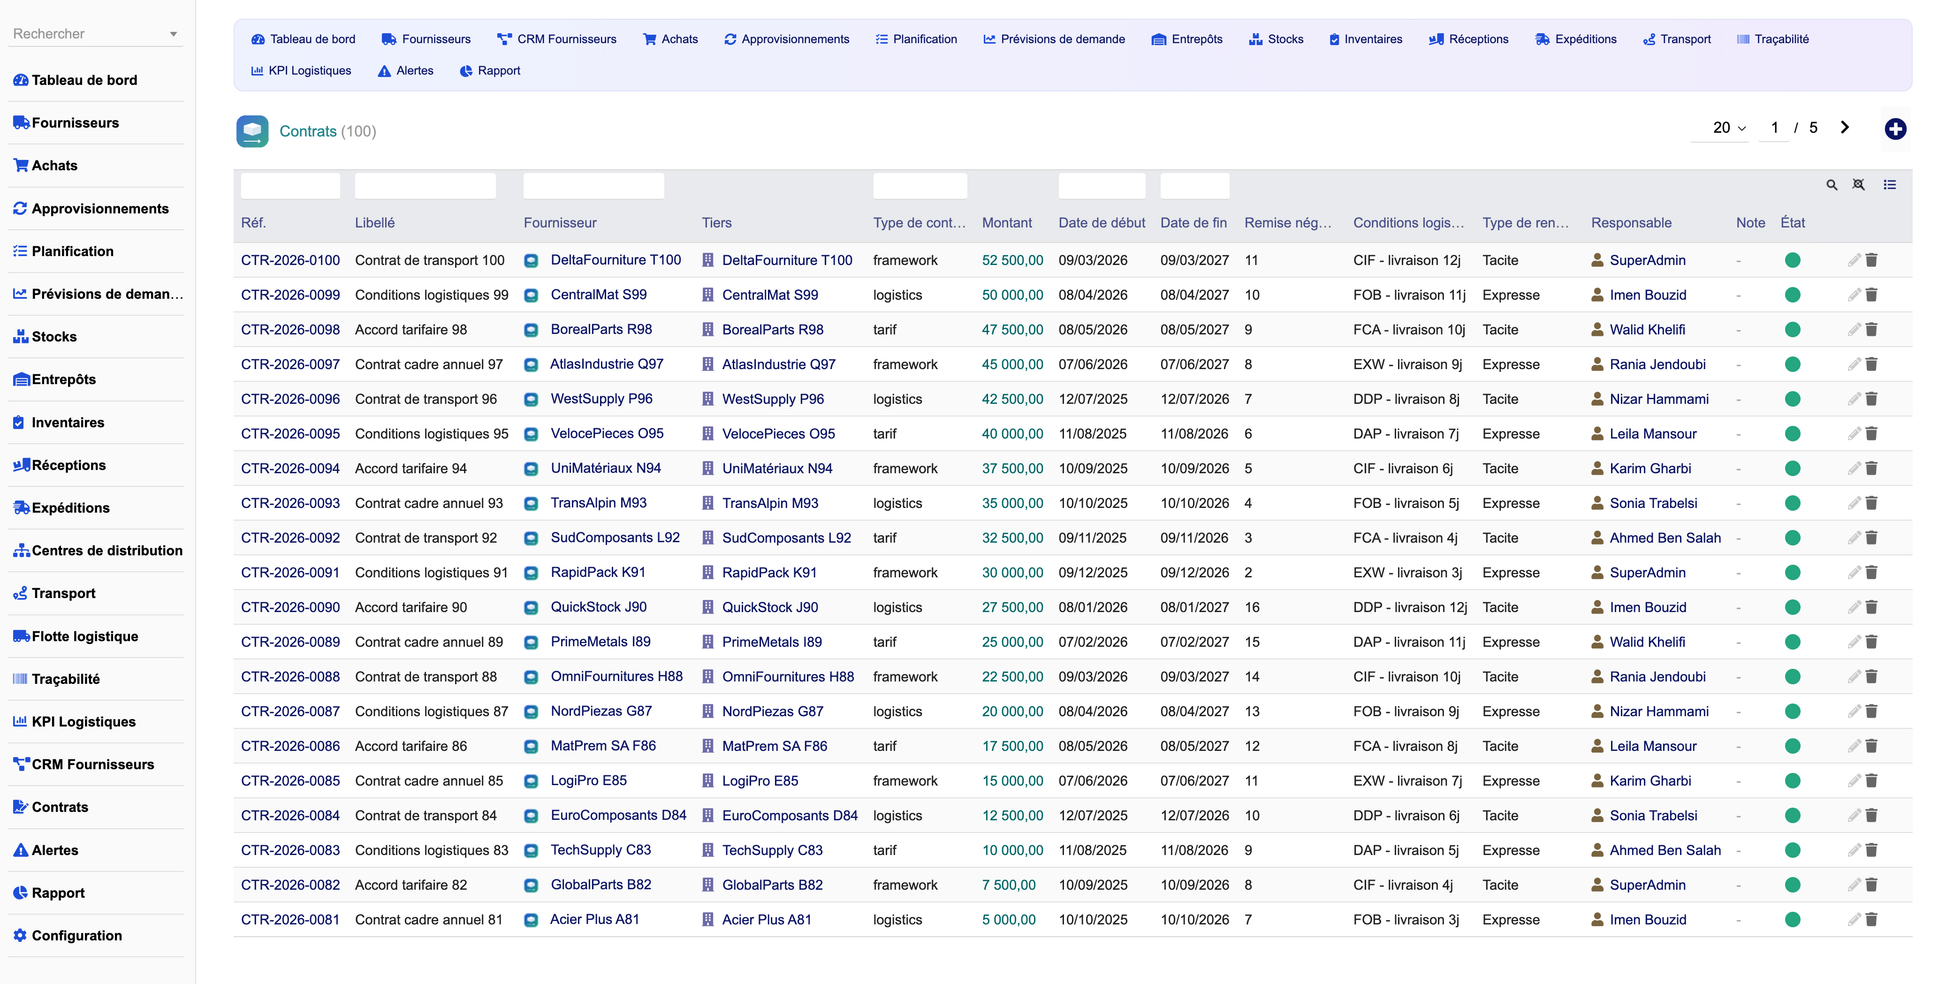This screenshot has width=1946, height=984.
Task: Click the Contrats module icon beside title
Action: point(252,131)
